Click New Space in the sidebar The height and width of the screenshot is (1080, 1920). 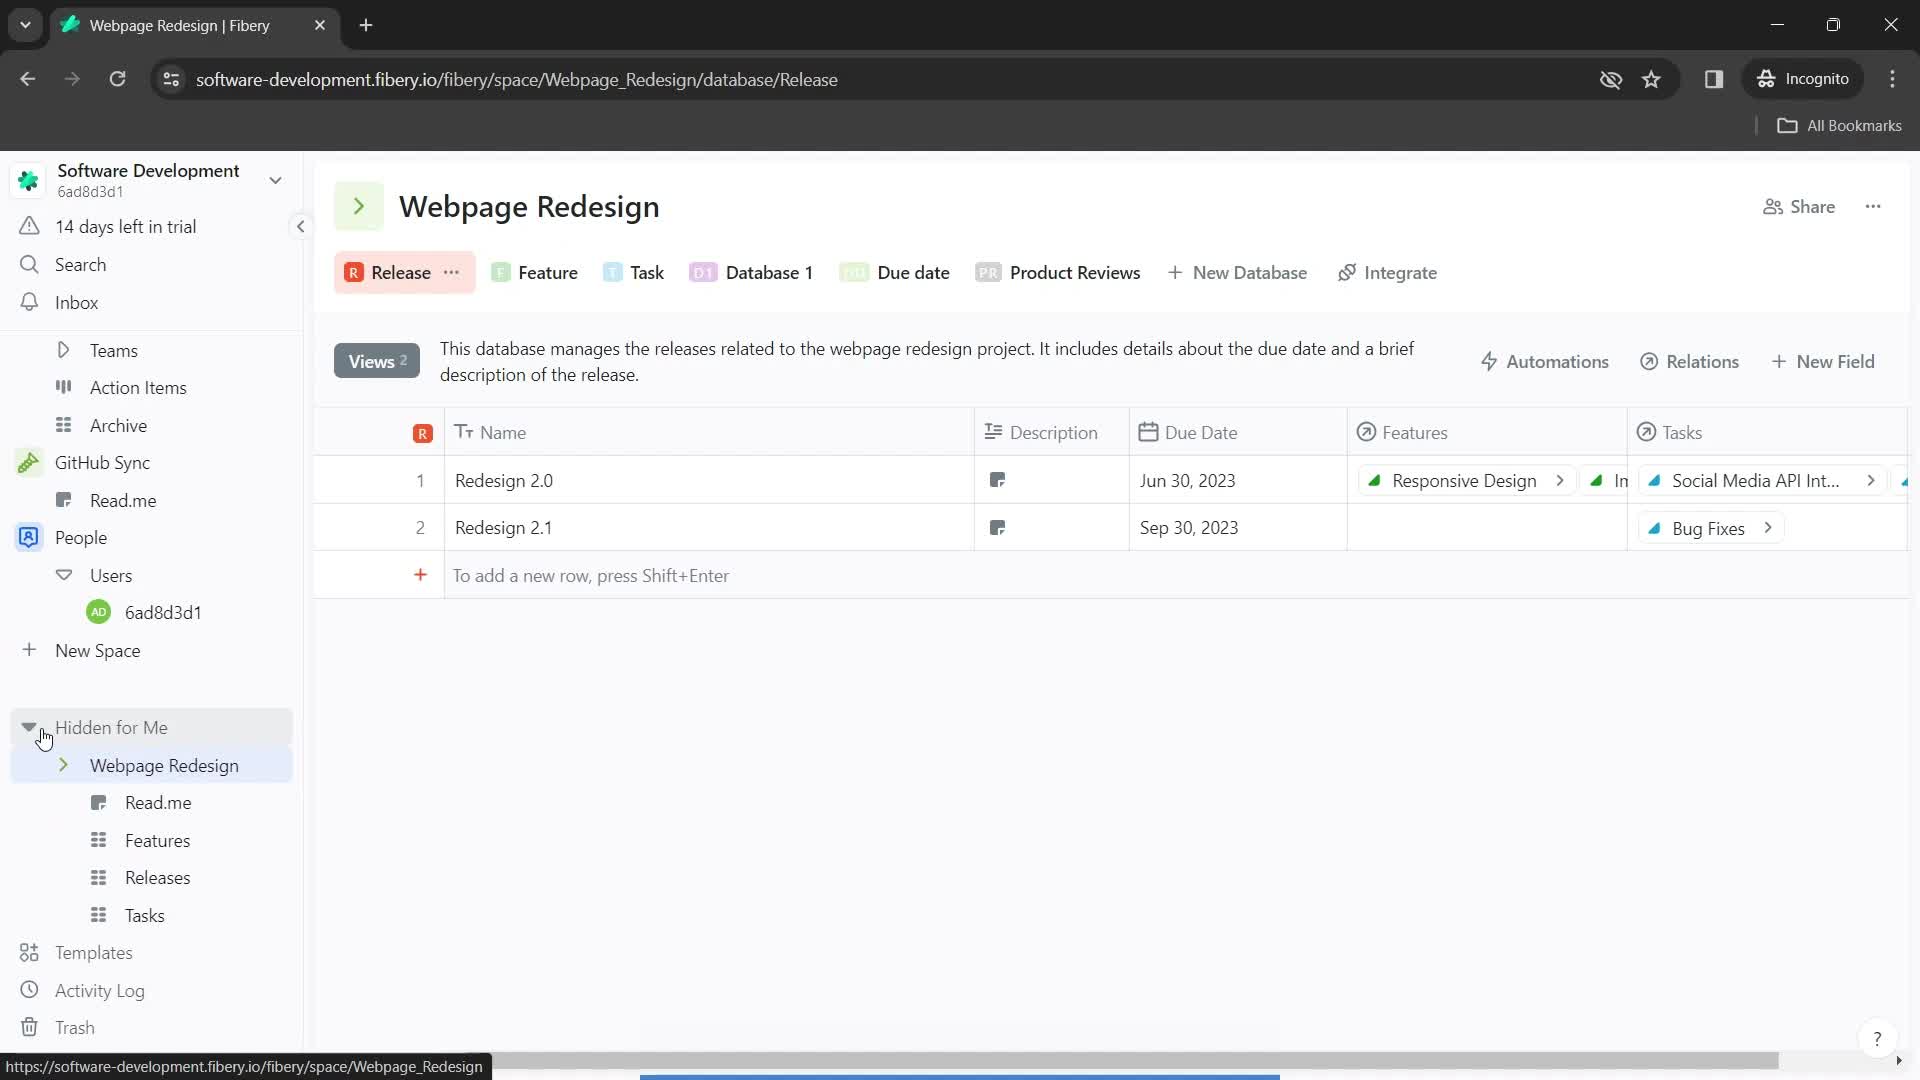coord(97,651)
